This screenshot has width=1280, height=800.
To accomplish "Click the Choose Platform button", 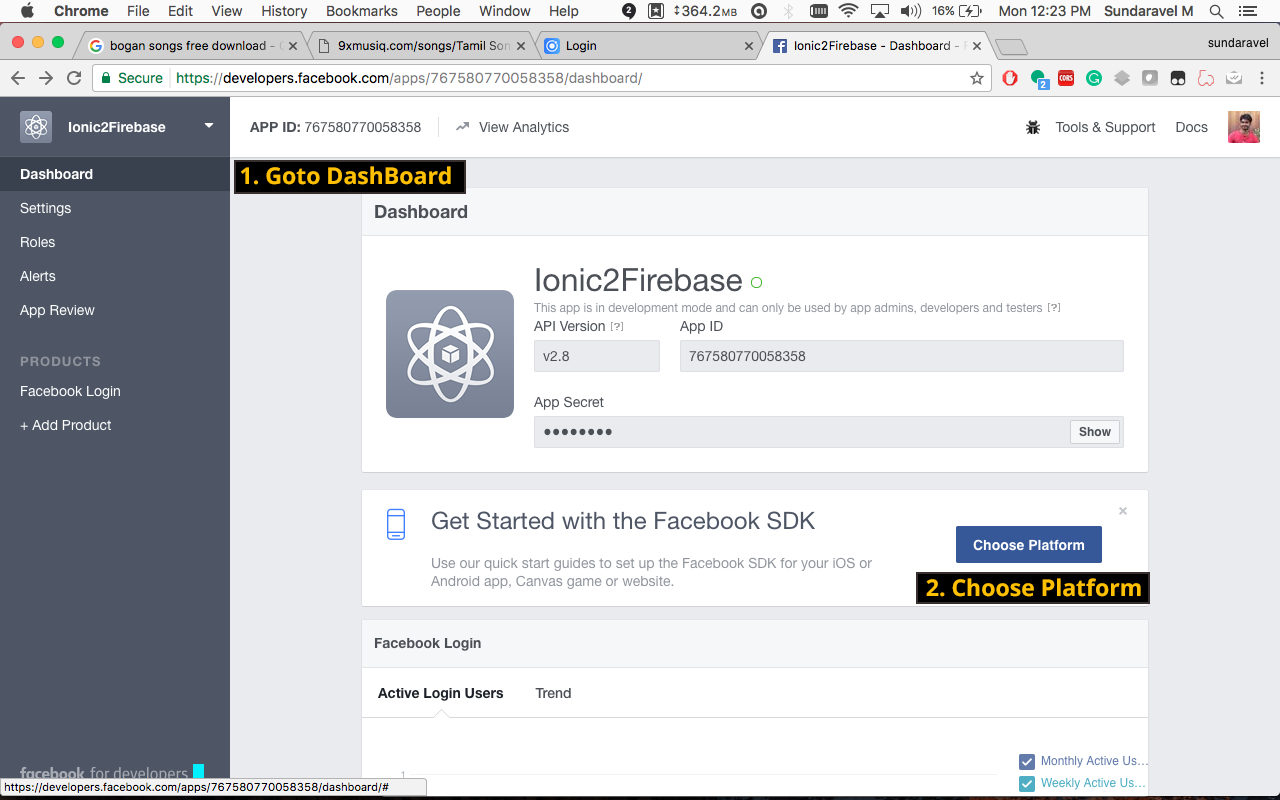I will pyautogui.click(x=1028, y=545).
